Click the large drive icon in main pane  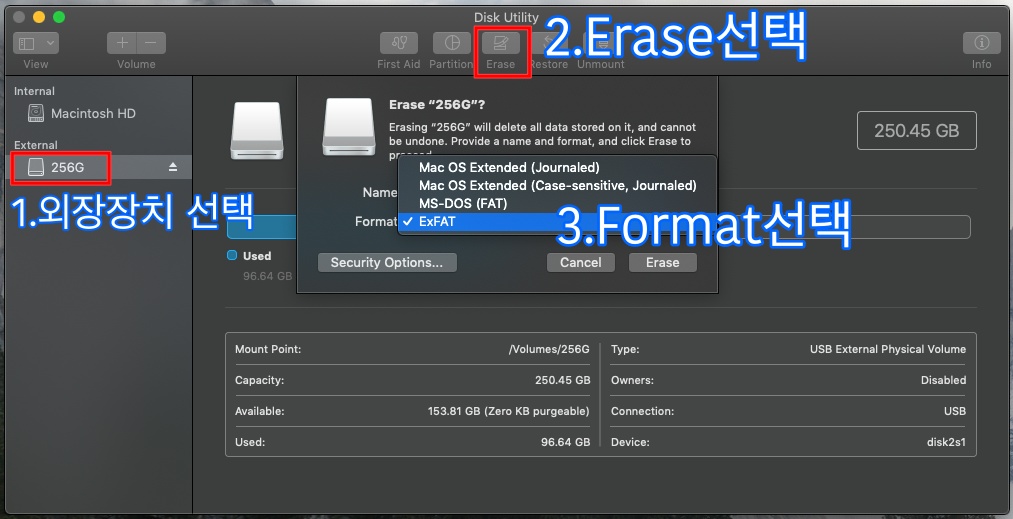pyautogui.click(x=257, y=131)
